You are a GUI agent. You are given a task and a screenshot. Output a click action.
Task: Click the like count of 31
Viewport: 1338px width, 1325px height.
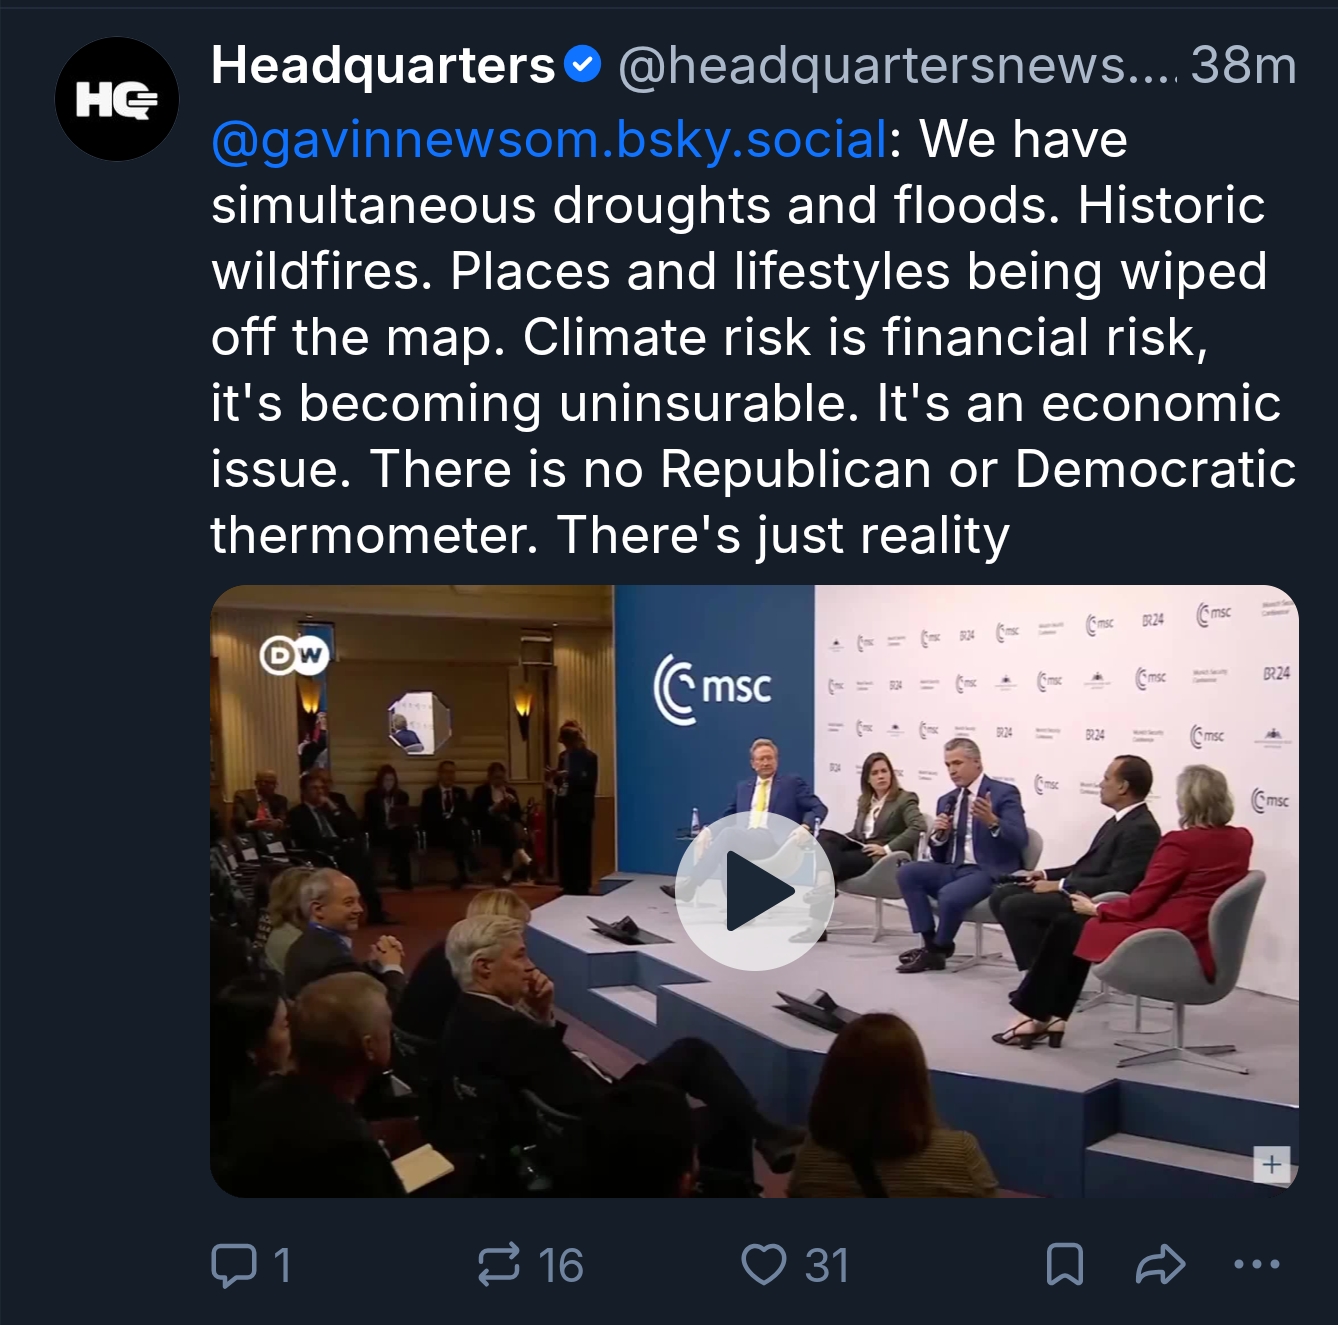(826, 1265)
